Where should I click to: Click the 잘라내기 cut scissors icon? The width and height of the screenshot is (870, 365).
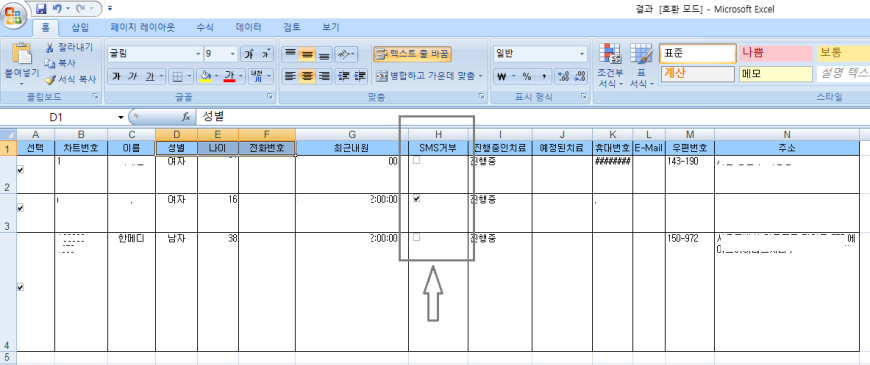pyautogui.click(x=50, y=48)
